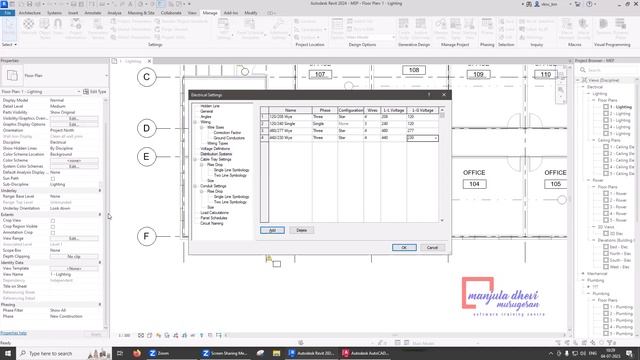
Task: Click the search icon in Project Browser
Action: click(x=583, y=70)
